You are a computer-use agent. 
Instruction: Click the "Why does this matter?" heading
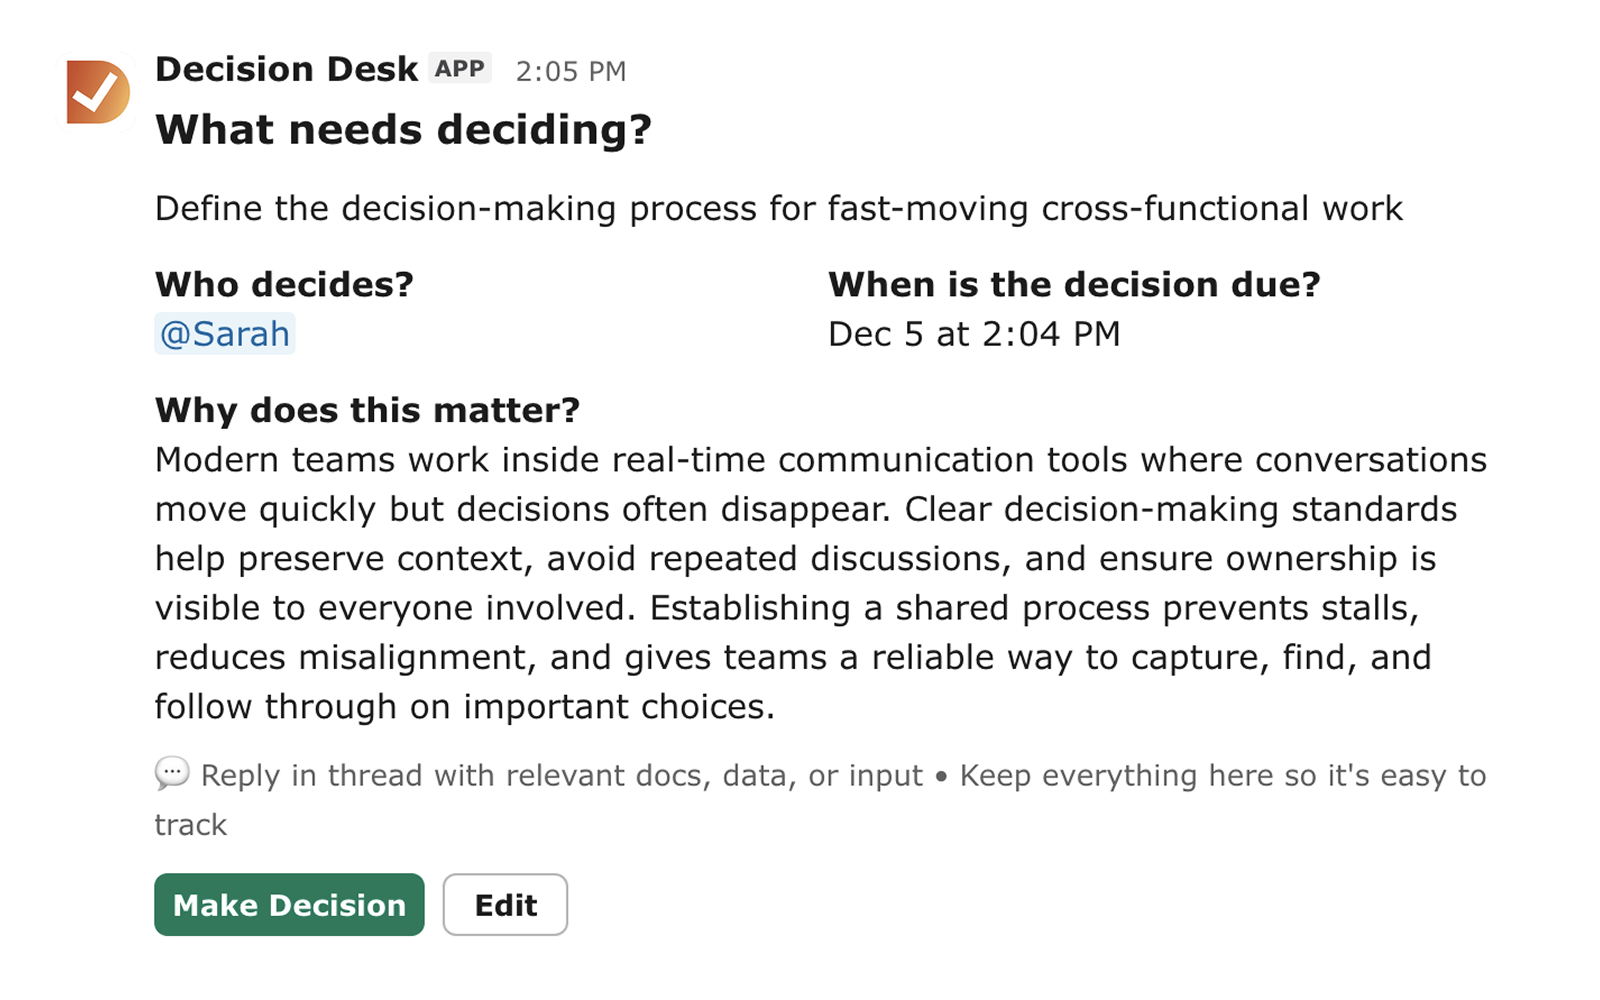[367, 410]
